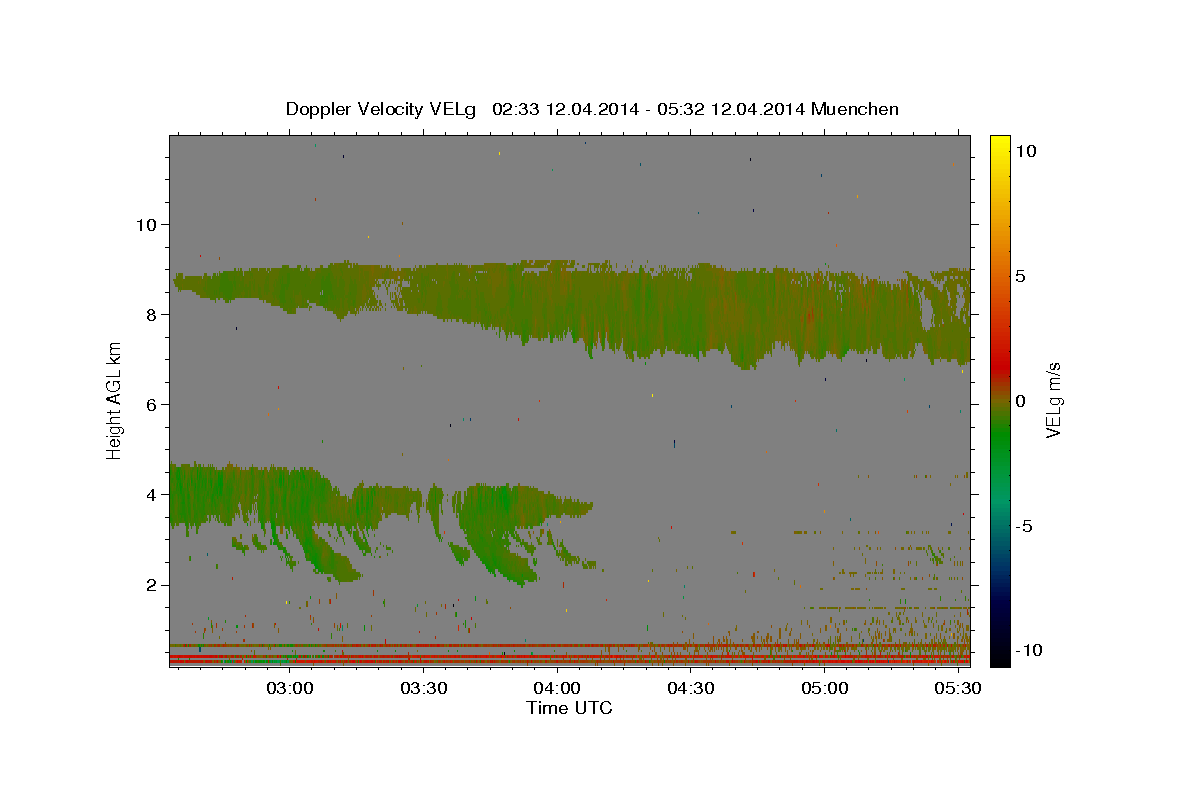This screenshot has width=1200, height=800.
Task: Click the 05:30 time tick label
Action: tap(957, 689)
